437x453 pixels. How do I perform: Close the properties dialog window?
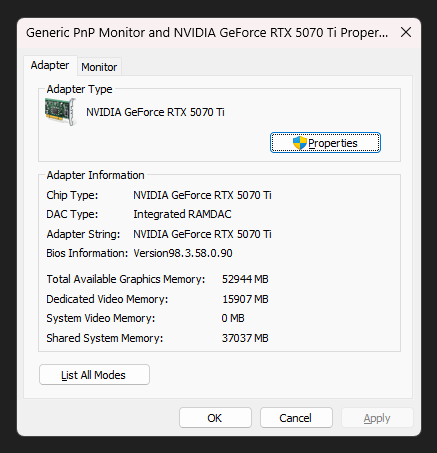pyautogui.click(x=406, y=32)
